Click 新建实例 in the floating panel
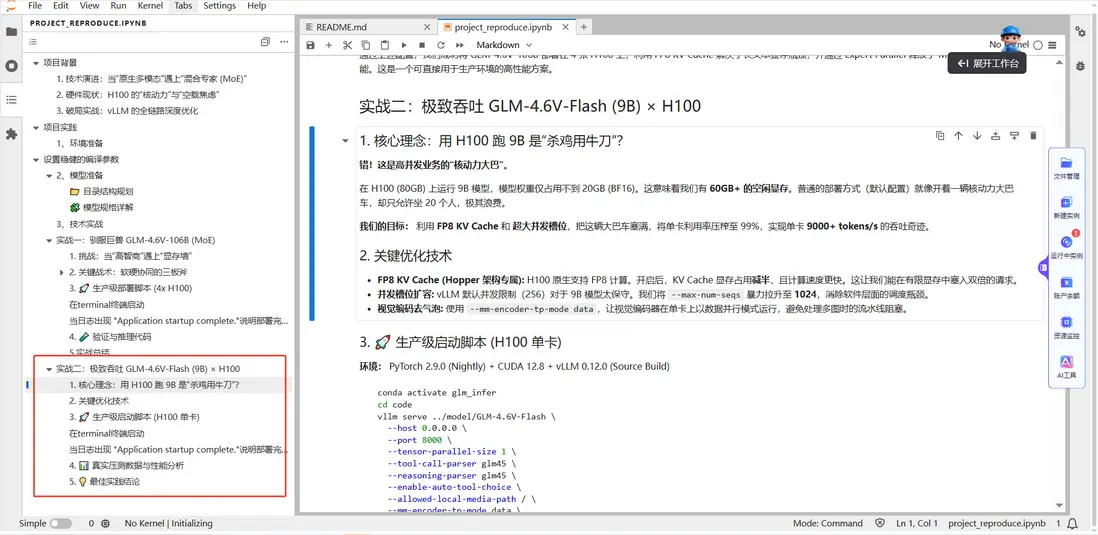This screenshot has width=1098, height=535. (1066, 207)
